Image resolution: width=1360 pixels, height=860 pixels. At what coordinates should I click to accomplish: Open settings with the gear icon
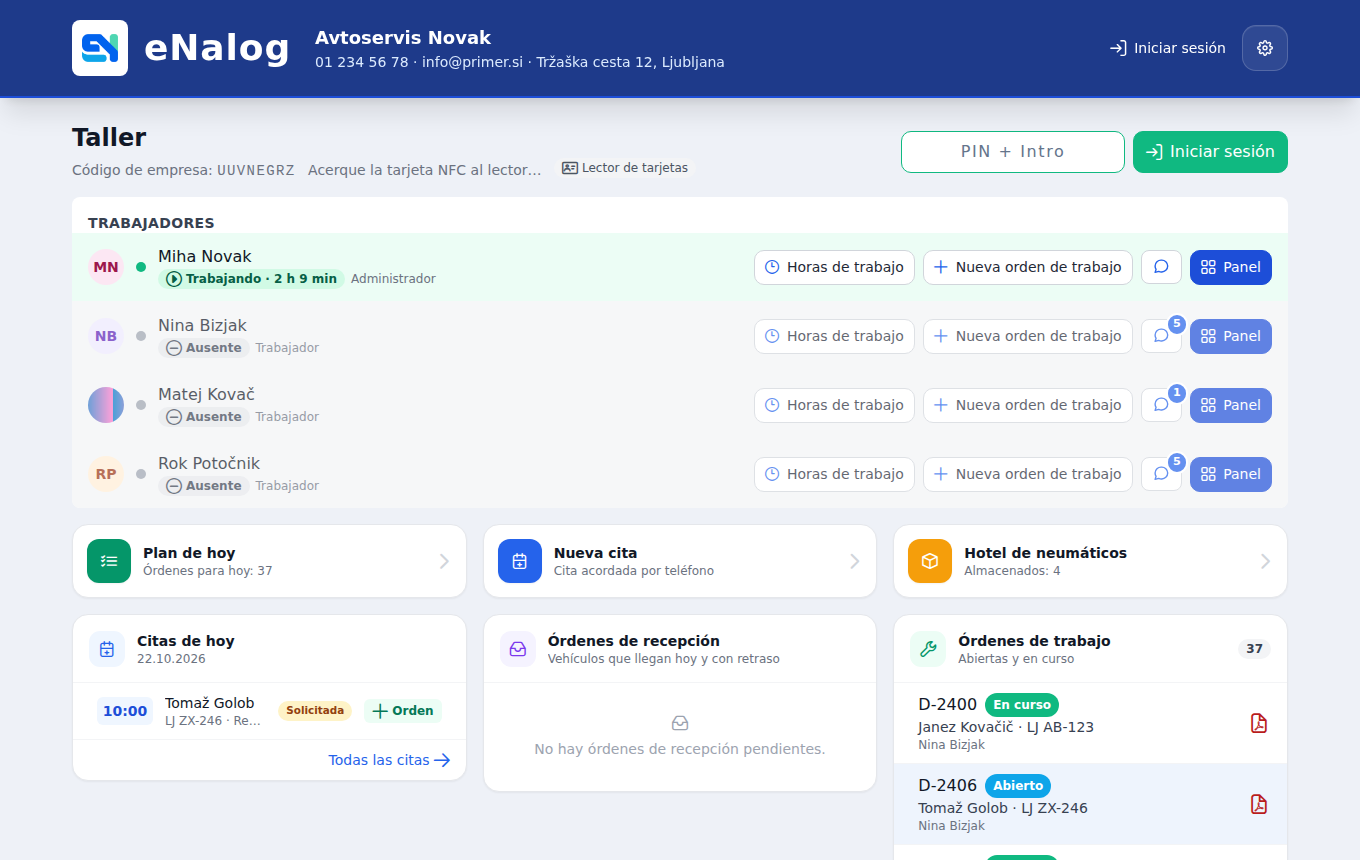coord(1265,48)
